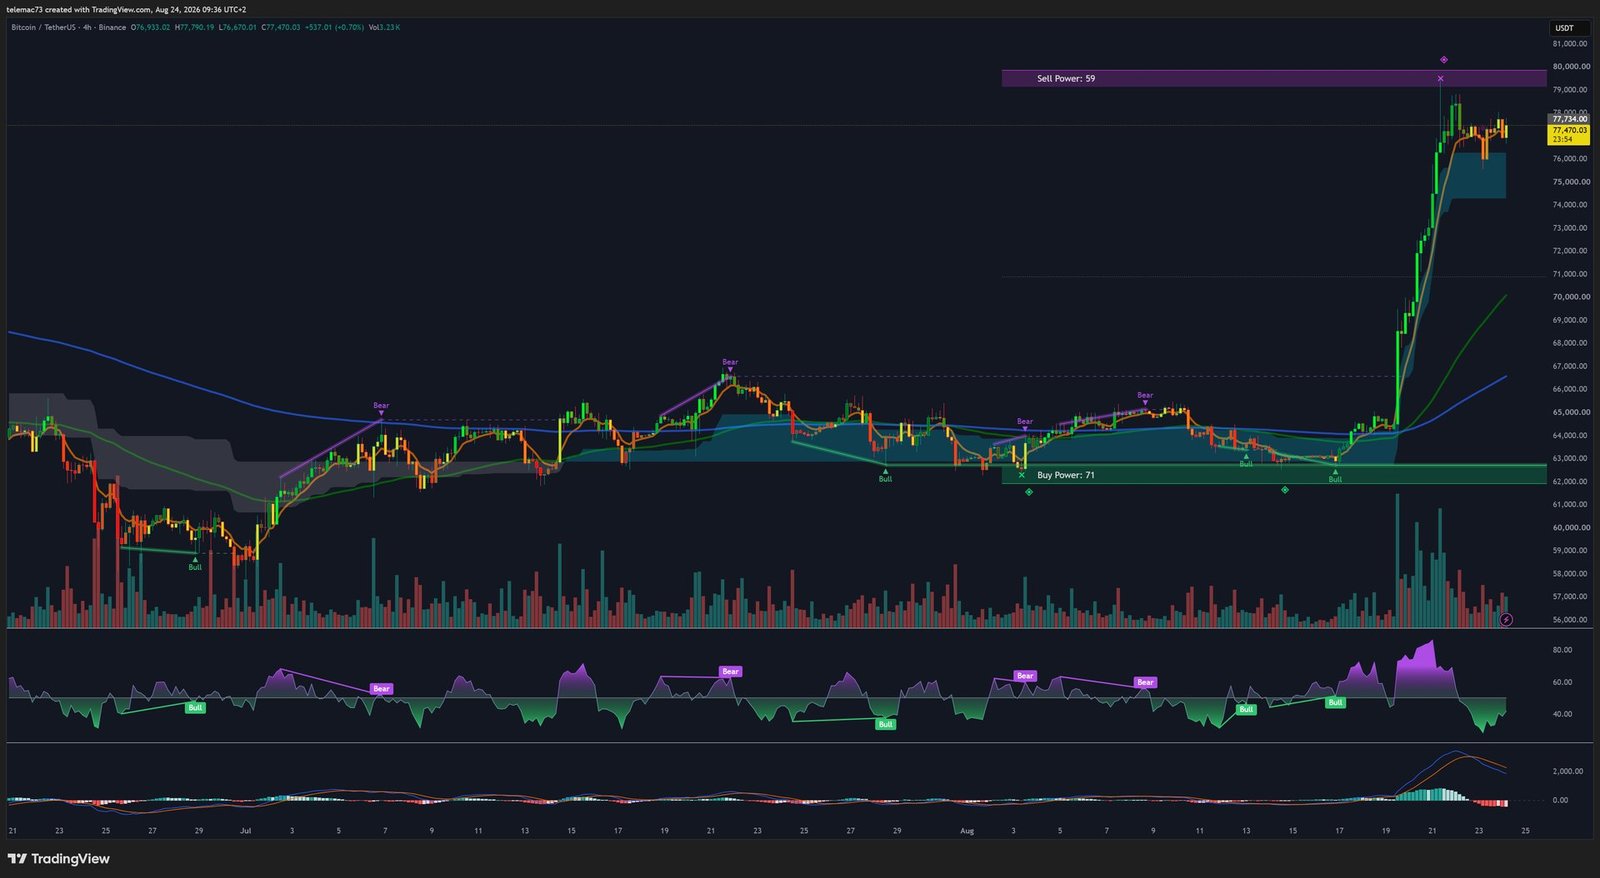The image size is (1600, 878).
Task: Click the 80.00 oscillator scale label
Action: (x=1562, y=650)
